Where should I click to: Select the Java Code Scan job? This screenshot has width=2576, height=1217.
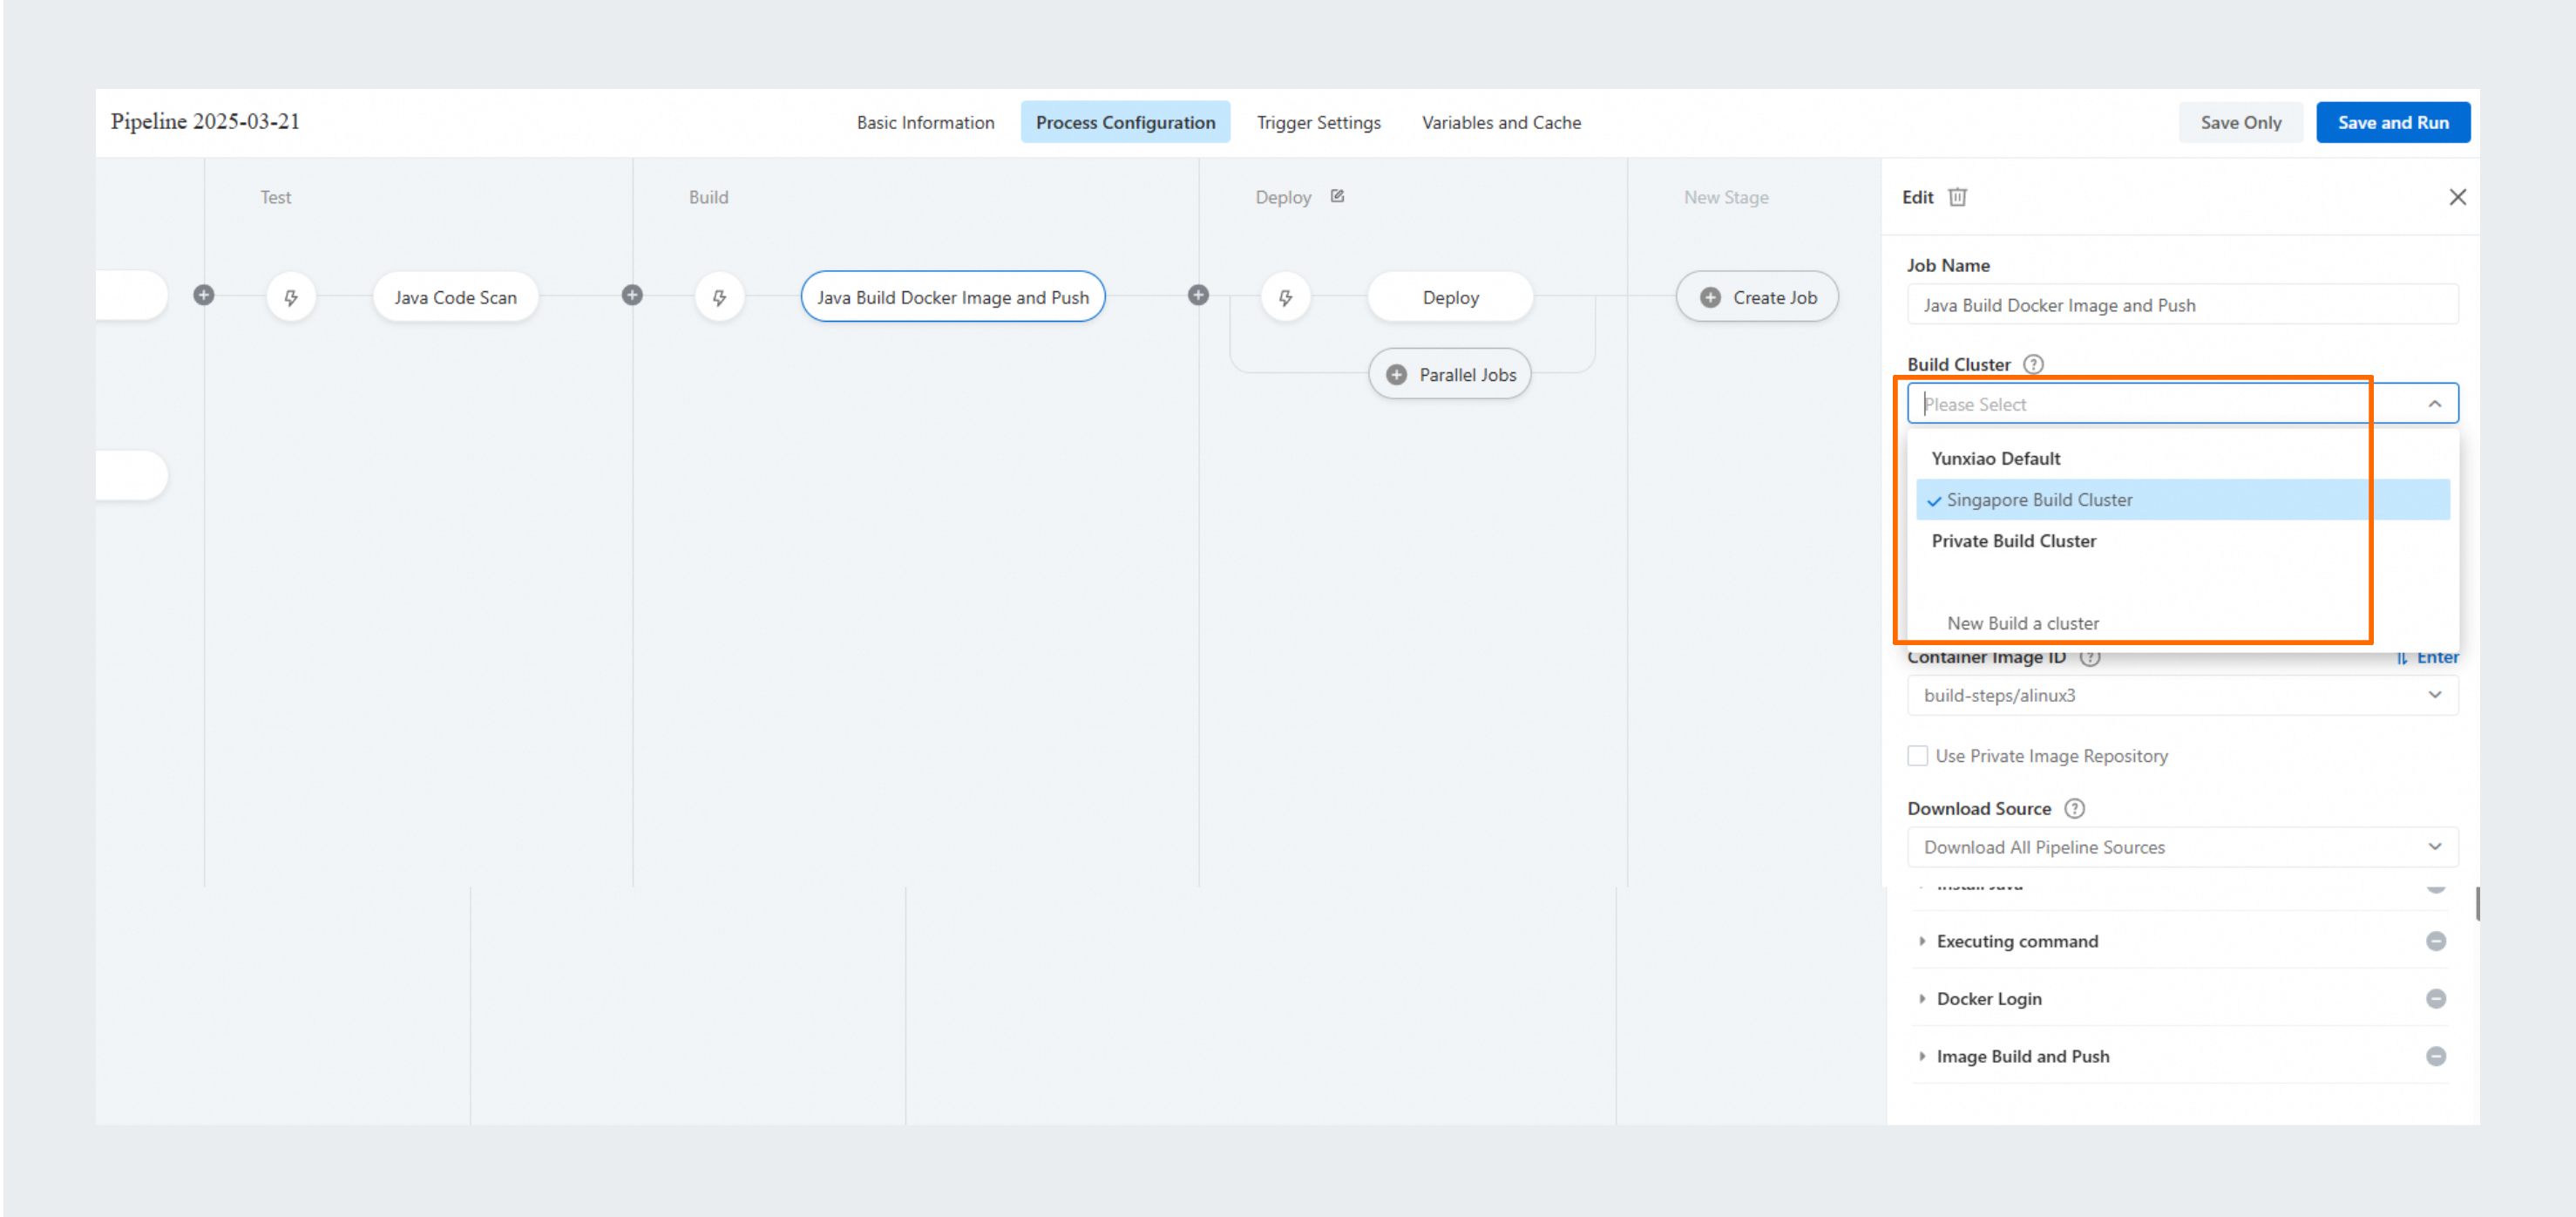pos(455,297)
